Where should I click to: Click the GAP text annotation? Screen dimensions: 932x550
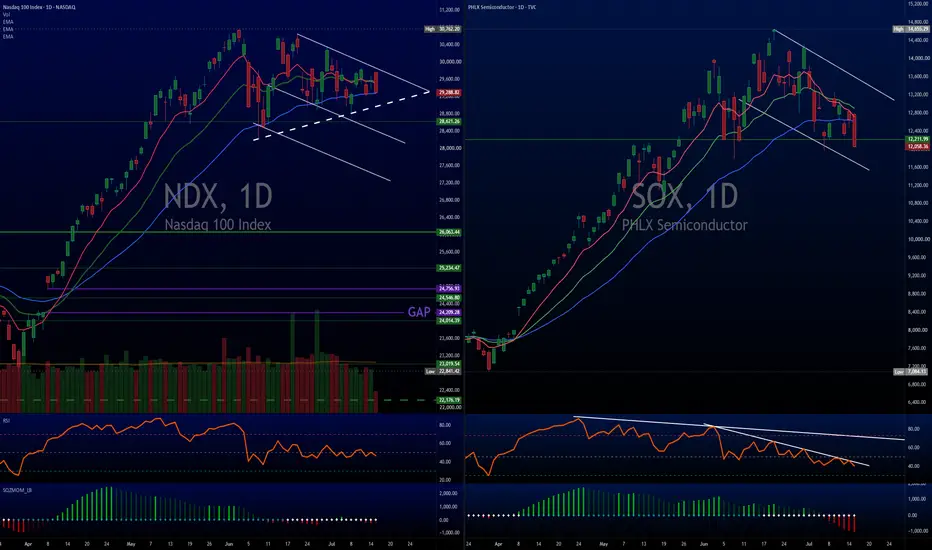[x=419, y=312]
